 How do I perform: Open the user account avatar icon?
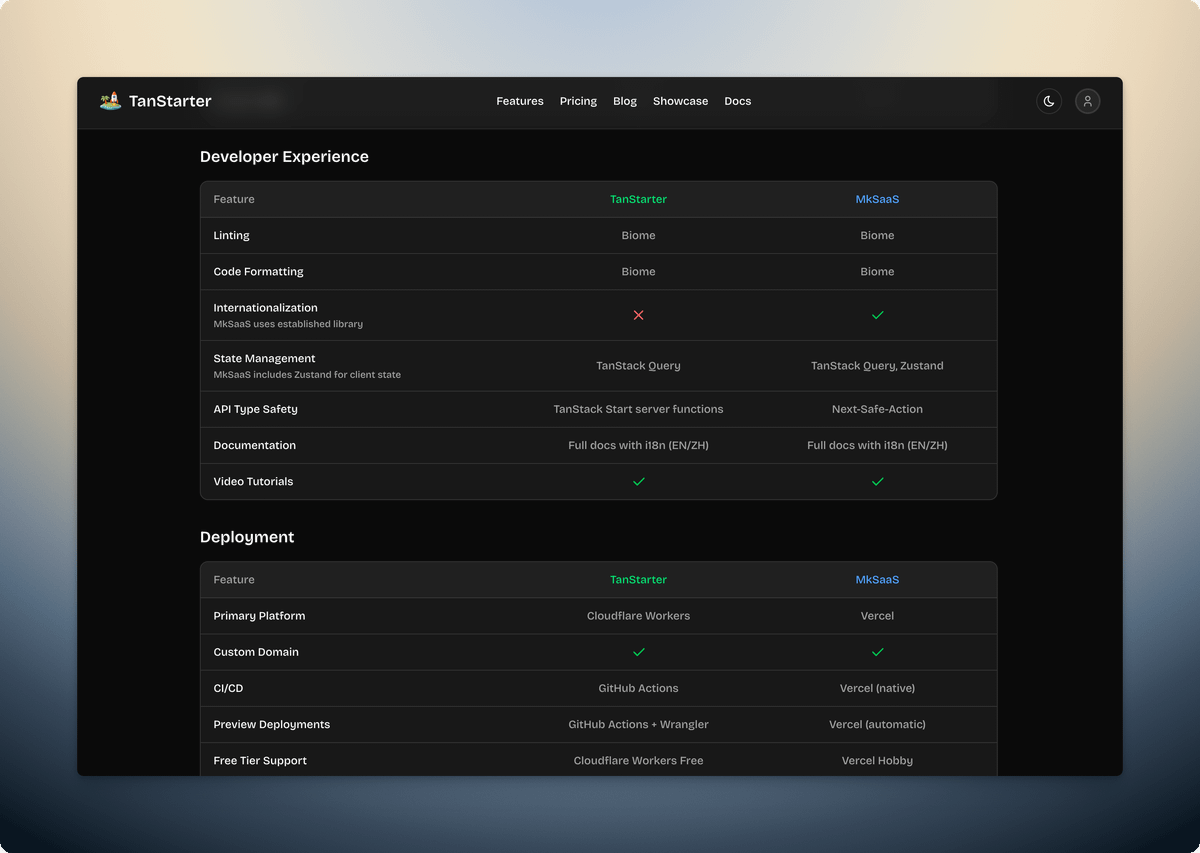click(x=1088, y=101)
